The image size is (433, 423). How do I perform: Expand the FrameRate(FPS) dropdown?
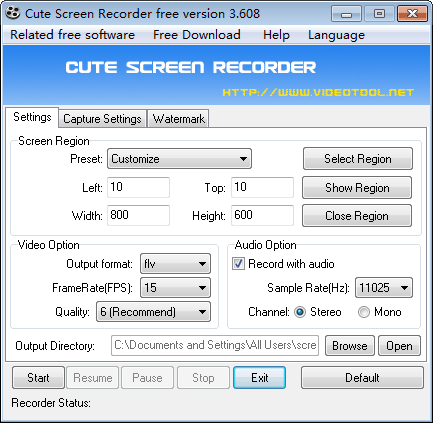[175, 288]
